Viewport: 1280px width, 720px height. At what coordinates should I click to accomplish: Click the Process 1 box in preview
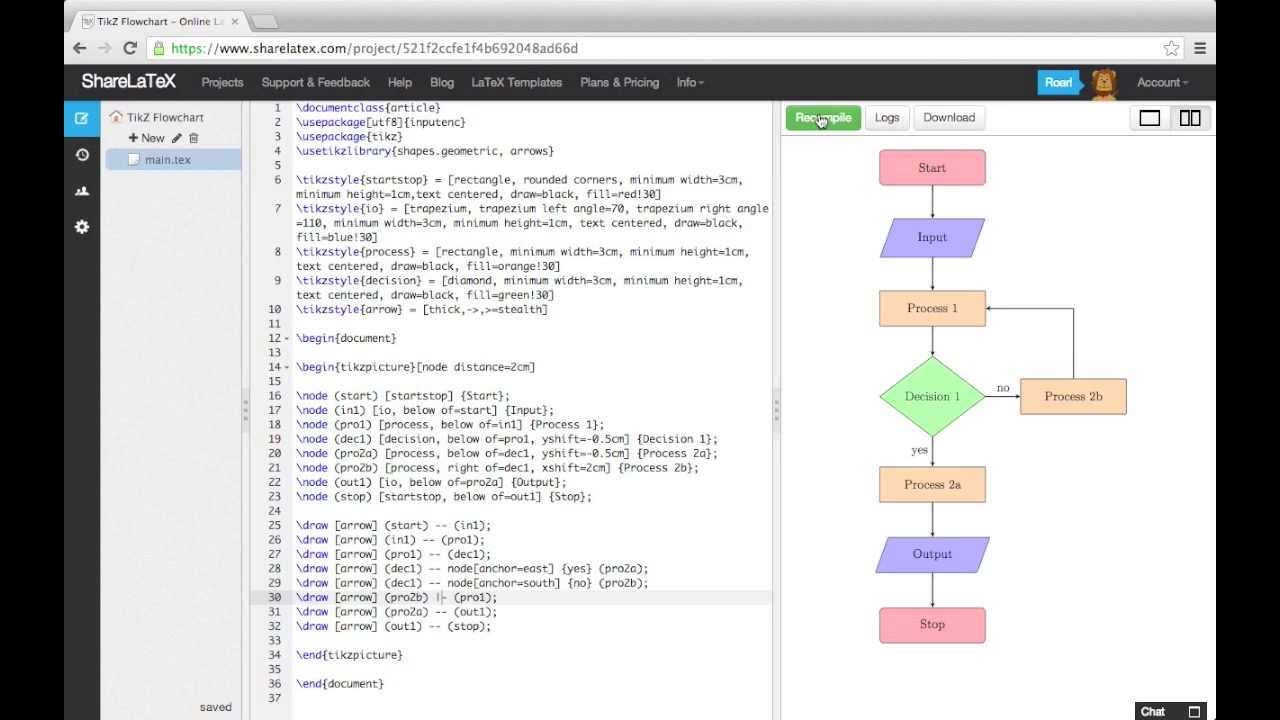(932, 308)
